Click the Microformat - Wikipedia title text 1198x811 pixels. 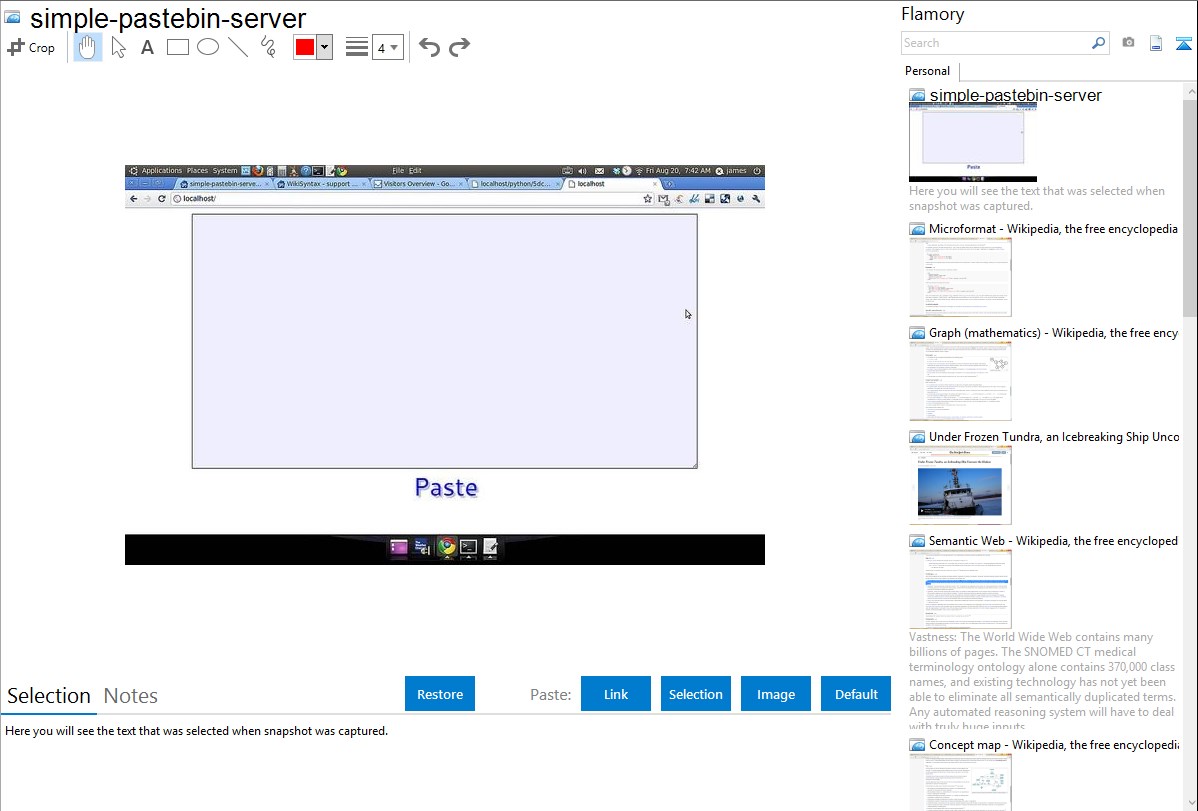pos(1053,229)
